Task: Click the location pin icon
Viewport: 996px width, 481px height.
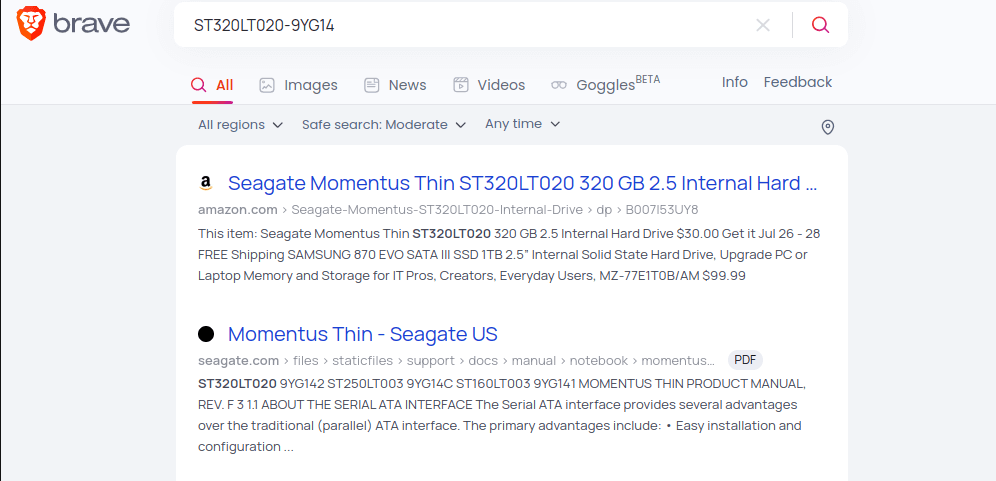Action: 827,127
